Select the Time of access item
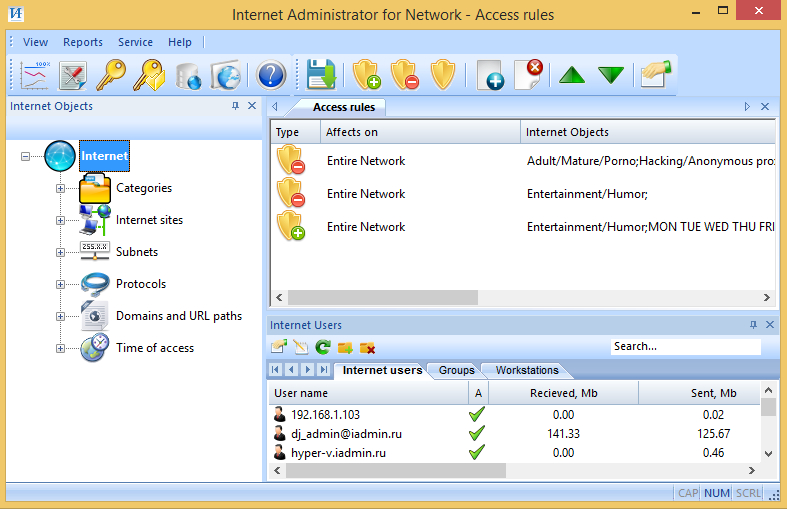Image resolution: width=787 pixels, height=509 pixels. (x=154, y=348)
